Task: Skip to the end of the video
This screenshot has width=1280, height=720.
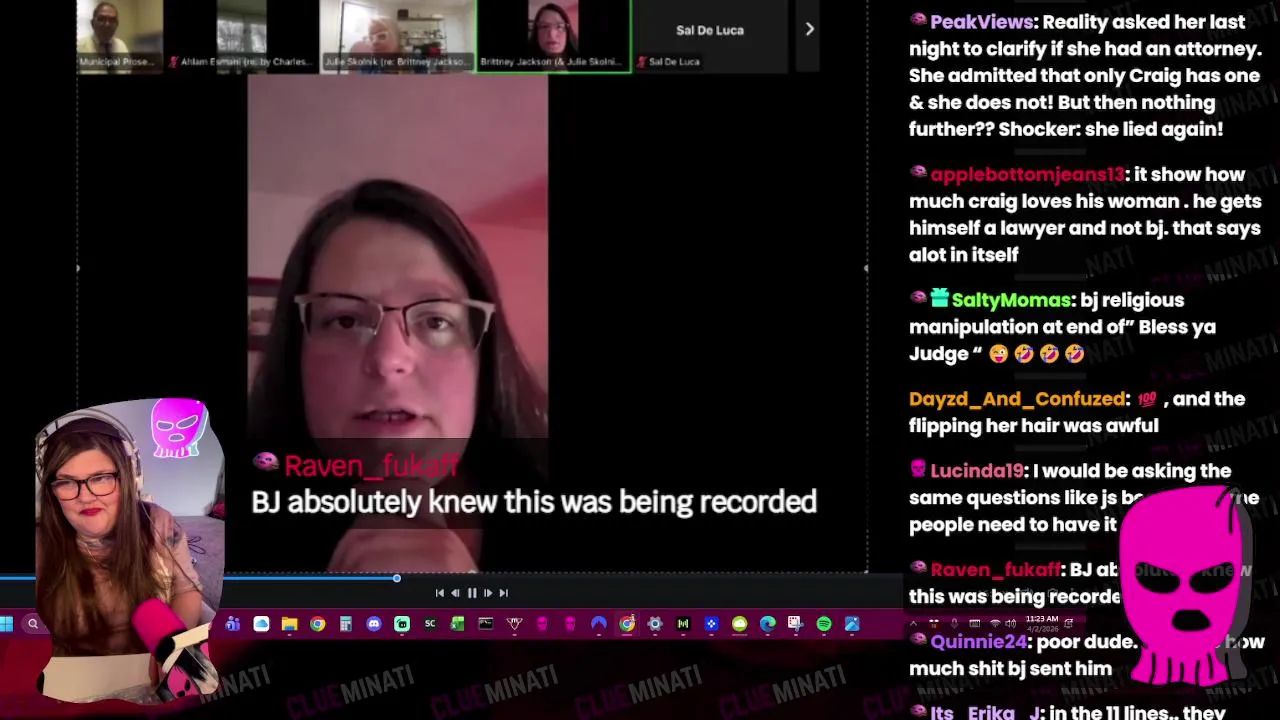Action: click(x=503, y=593)
